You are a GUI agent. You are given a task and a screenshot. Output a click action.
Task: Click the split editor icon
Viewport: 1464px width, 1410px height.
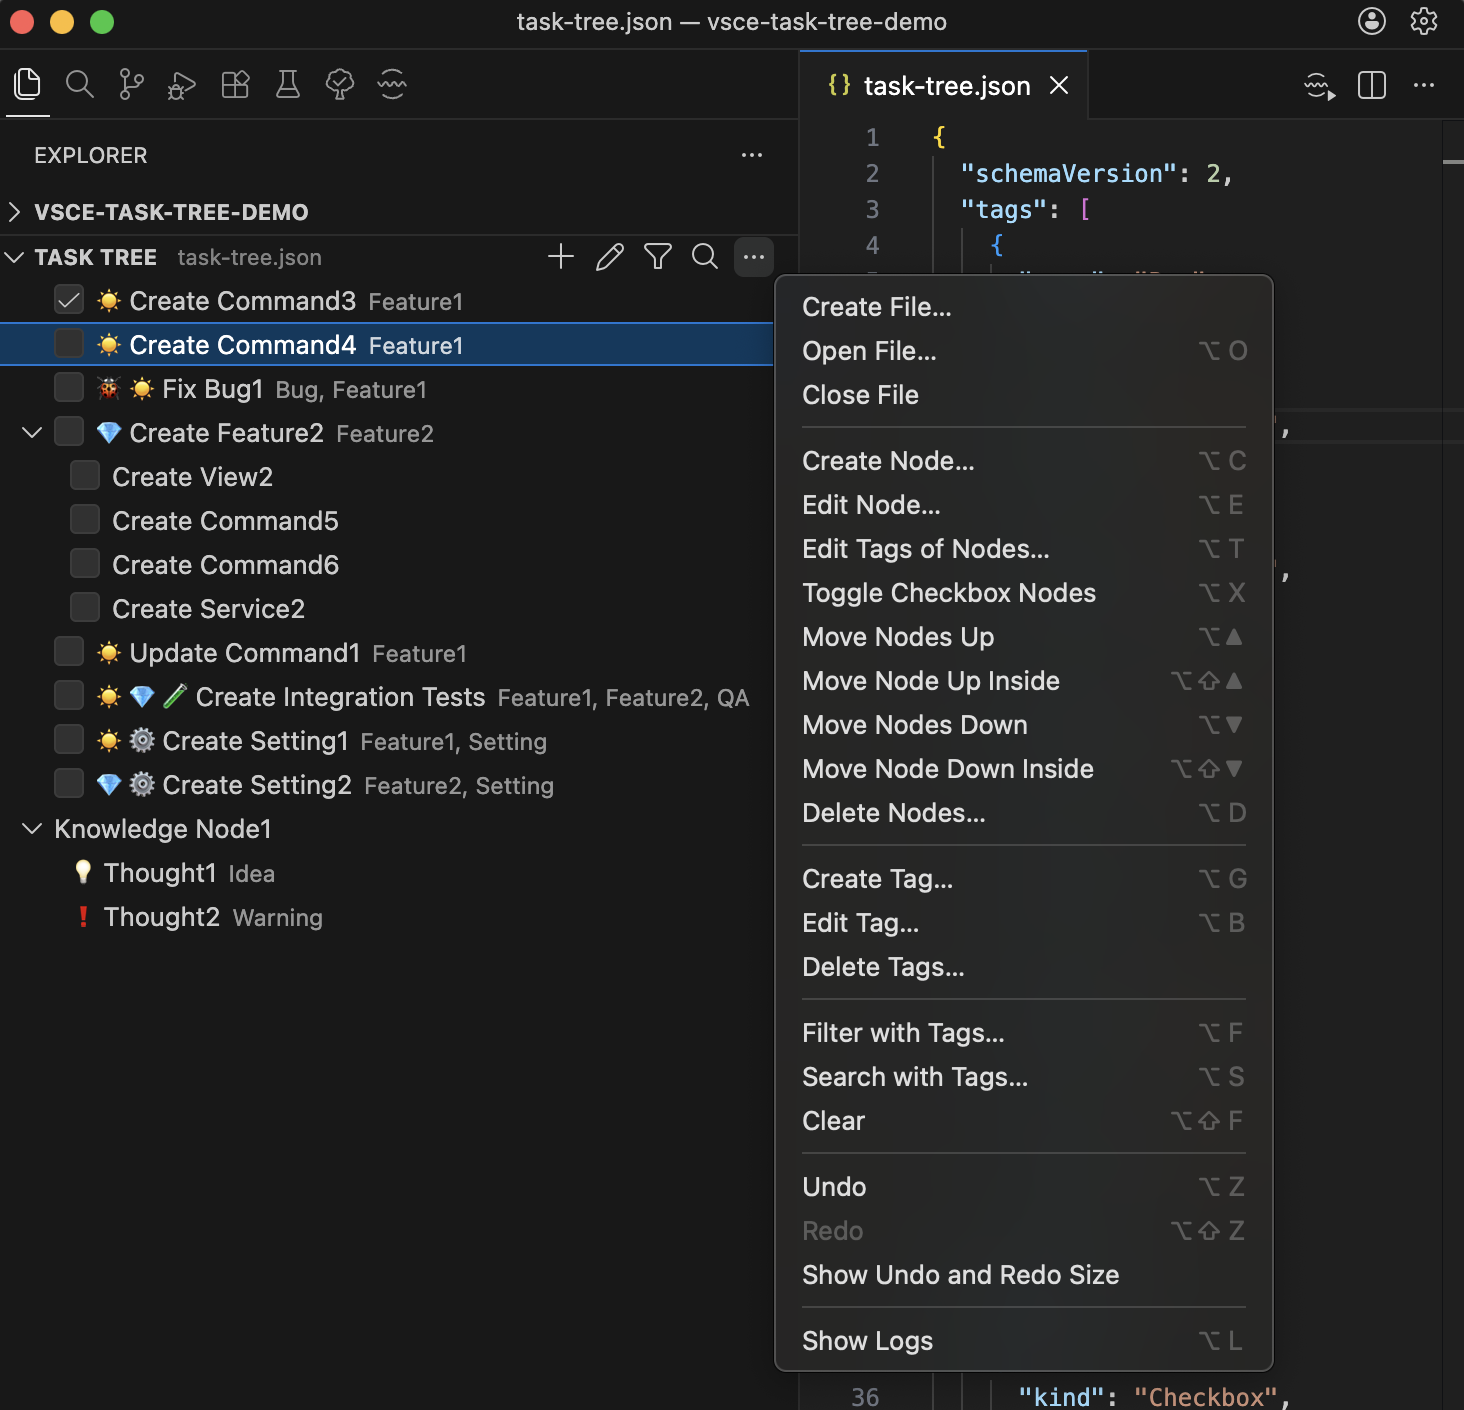tap(1372, 85)
